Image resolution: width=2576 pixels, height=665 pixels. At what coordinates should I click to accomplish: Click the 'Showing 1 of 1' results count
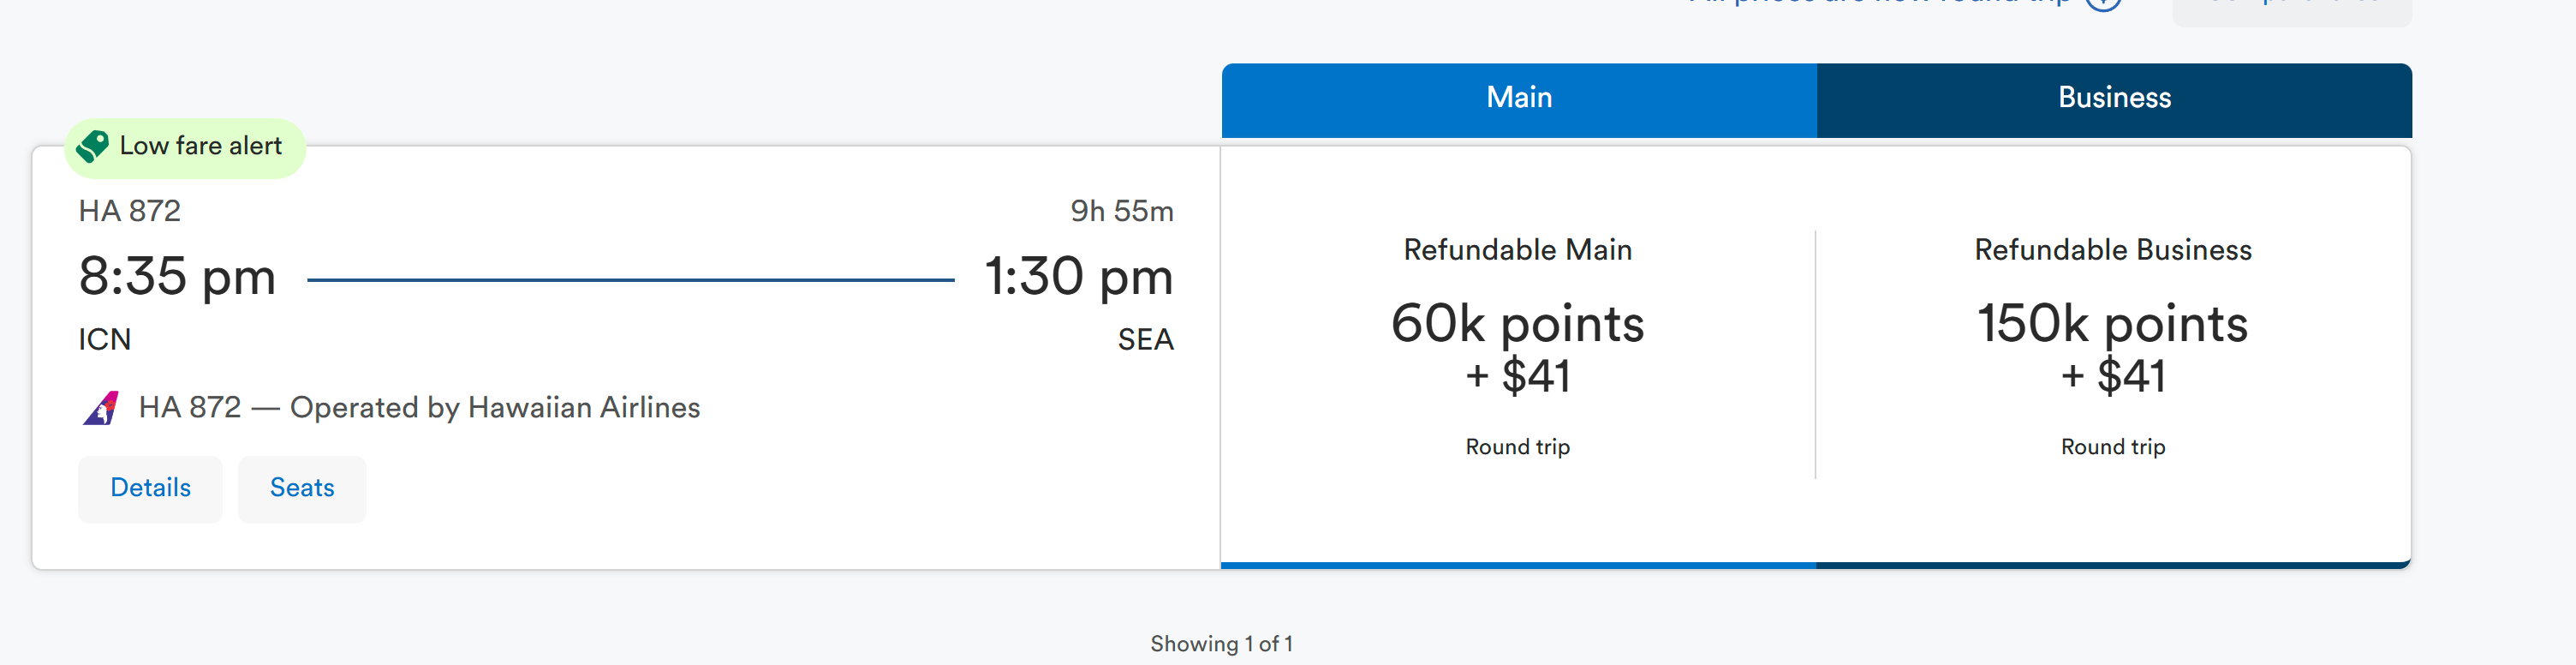pyautogui.click(x=1221, y=644)
